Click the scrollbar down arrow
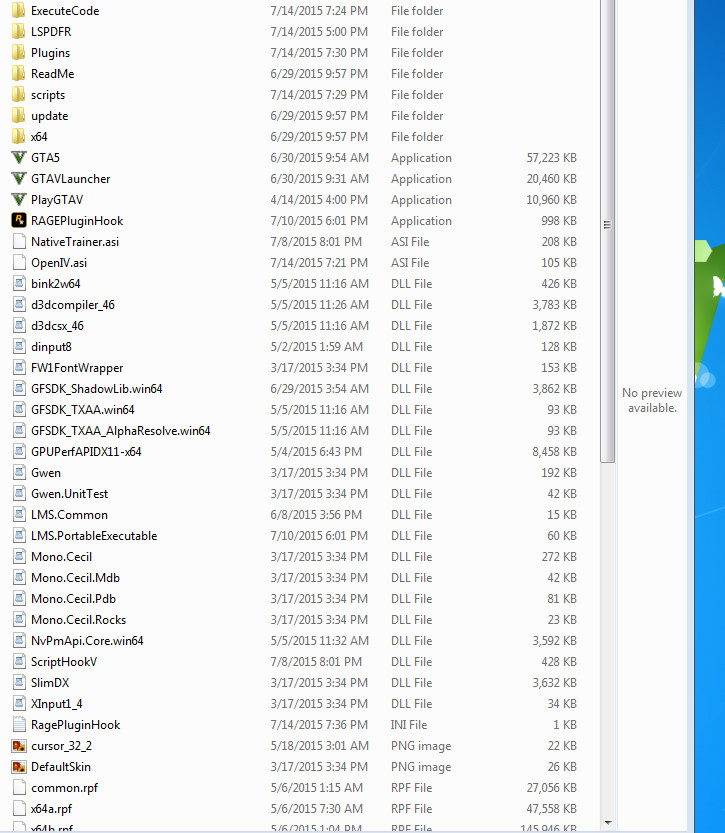Image resolution: width=725 pixels, height=833 pixels. pyautogui.click(x=608, y=823)
